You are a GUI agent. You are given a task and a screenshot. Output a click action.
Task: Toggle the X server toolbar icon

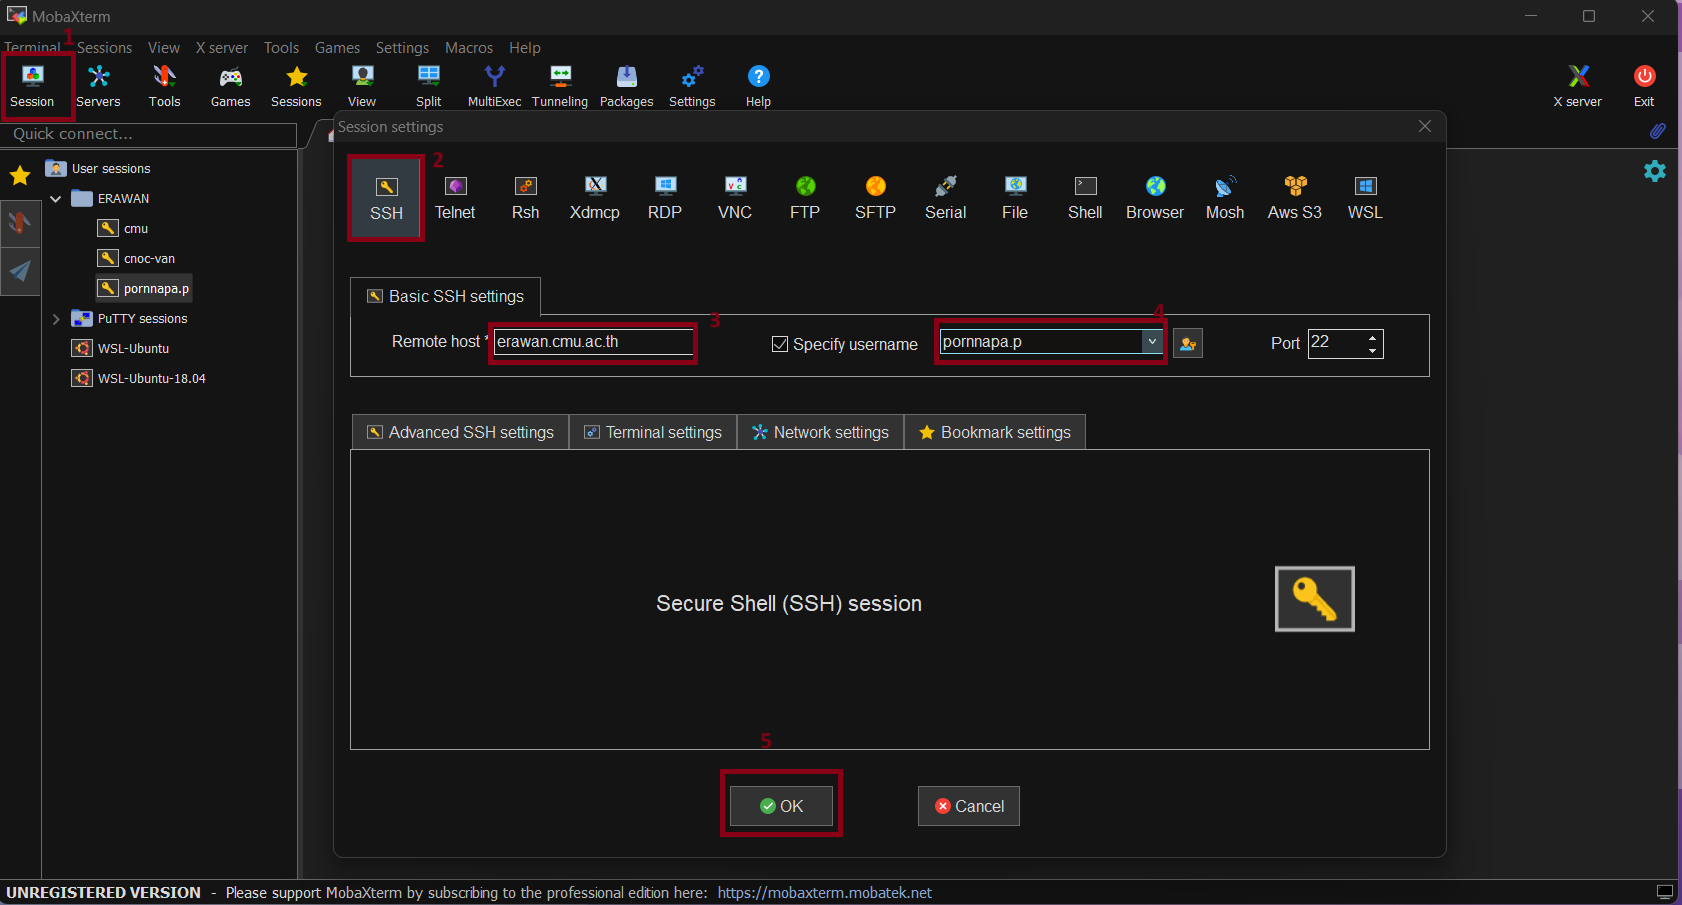(x=1577, y=86)
